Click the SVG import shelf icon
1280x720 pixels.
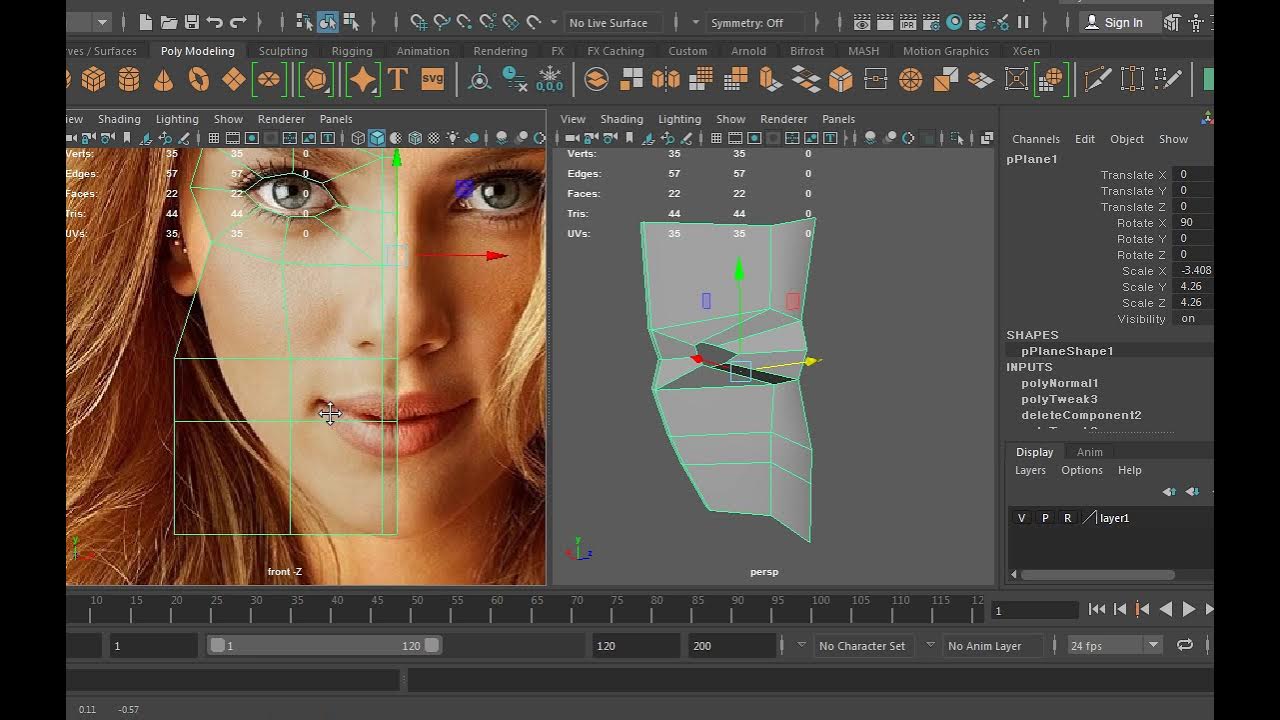[432, 79]
